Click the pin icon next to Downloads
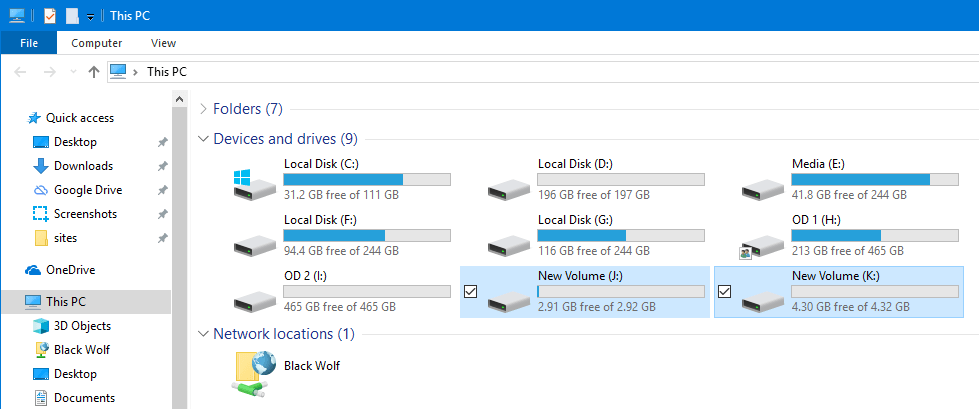 (x=162, y=166)
